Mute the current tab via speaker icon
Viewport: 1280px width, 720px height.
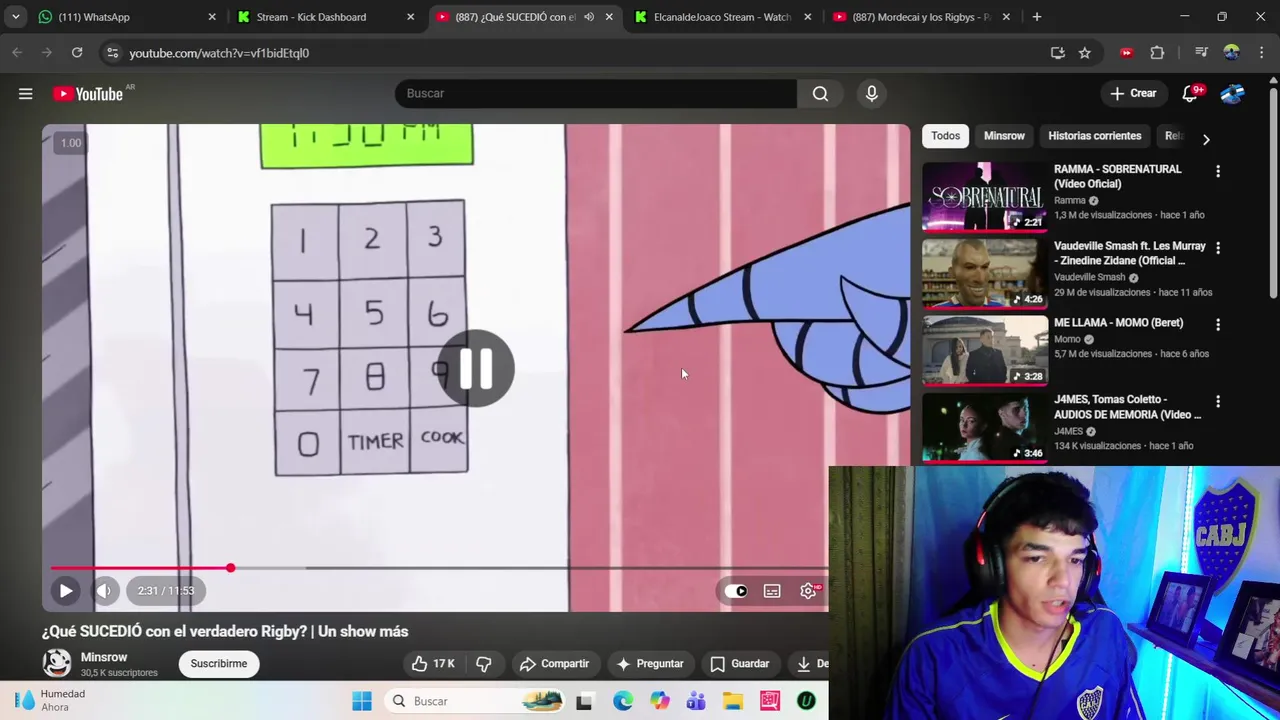click(589, 17)
